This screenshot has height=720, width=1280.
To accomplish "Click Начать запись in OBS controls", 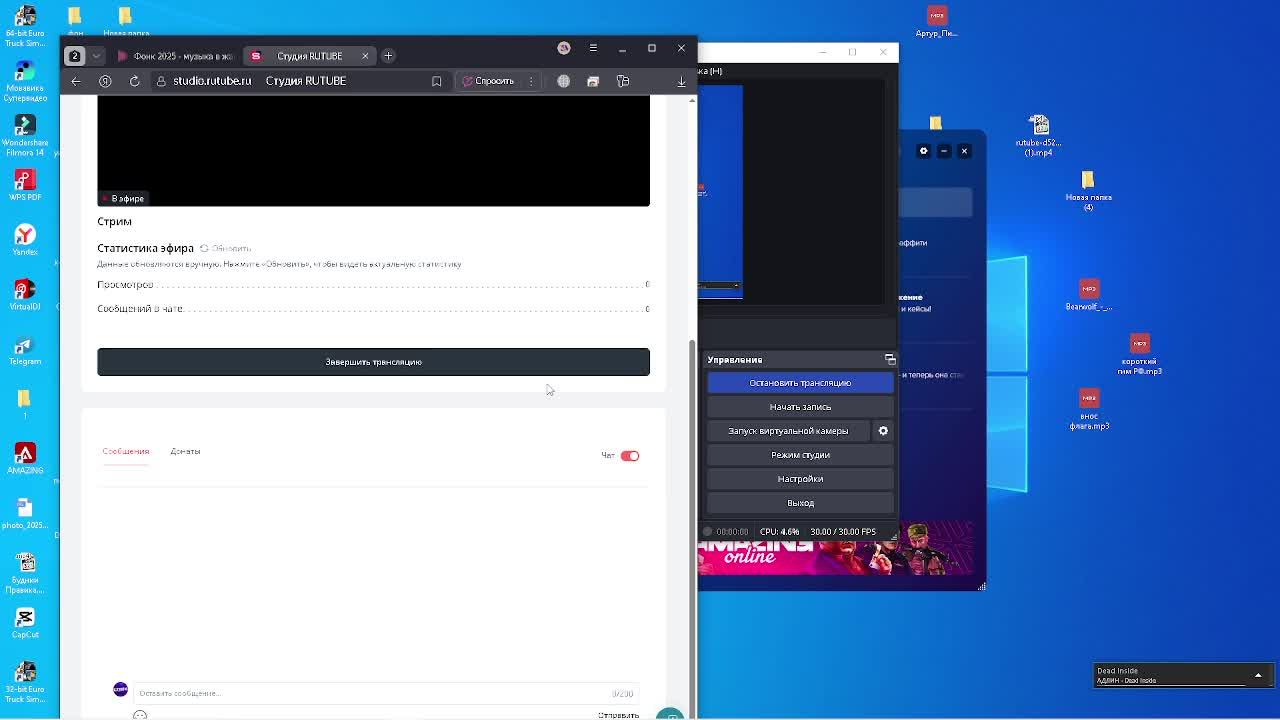I will pos(800,407).
